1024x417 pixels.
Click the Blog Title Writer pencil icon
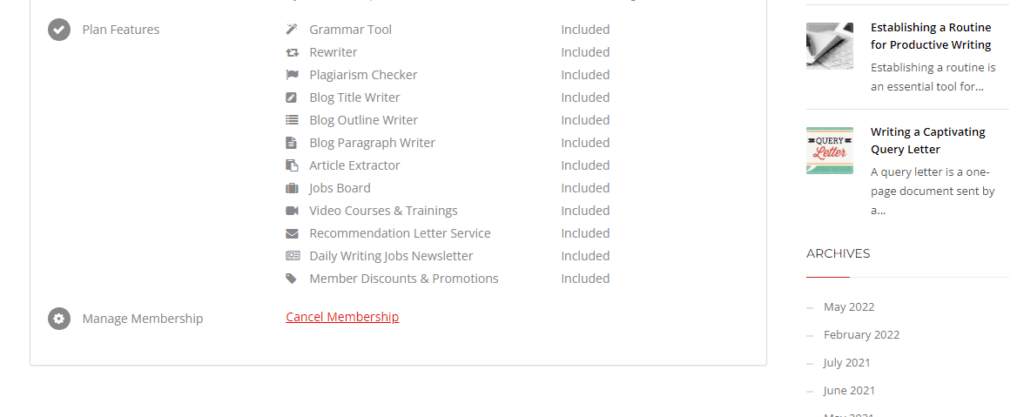coord(292,98)
